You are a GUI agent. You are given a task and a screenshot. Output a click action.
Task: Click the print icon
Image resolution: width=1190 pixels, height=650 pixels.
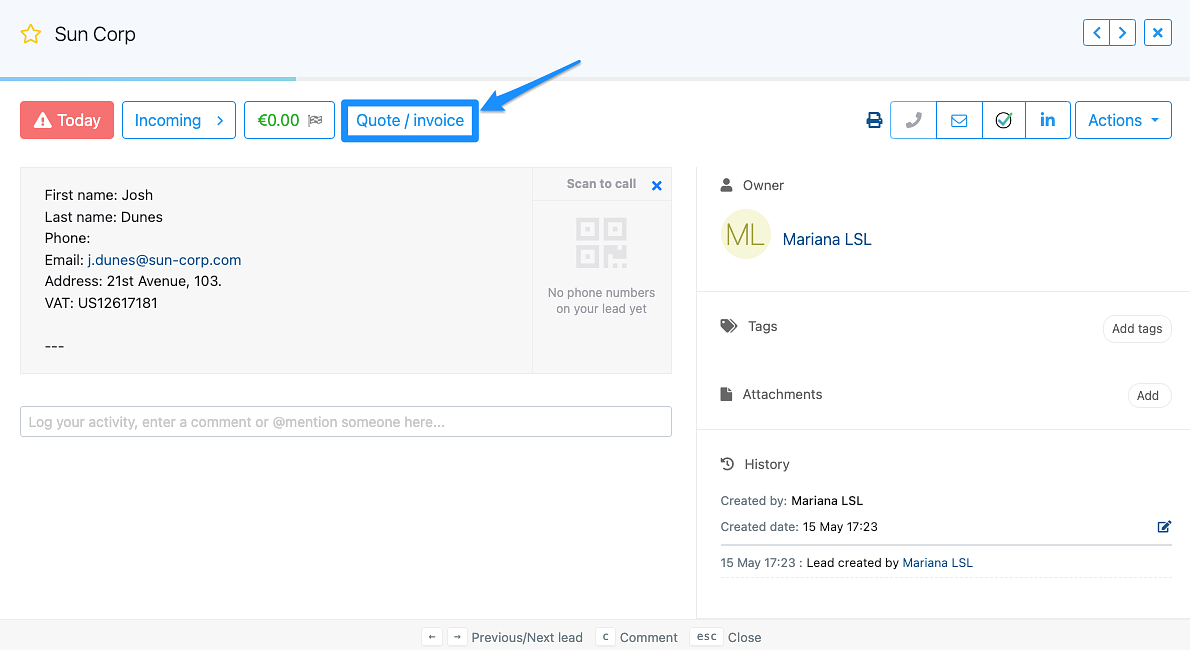click(874, 119)
